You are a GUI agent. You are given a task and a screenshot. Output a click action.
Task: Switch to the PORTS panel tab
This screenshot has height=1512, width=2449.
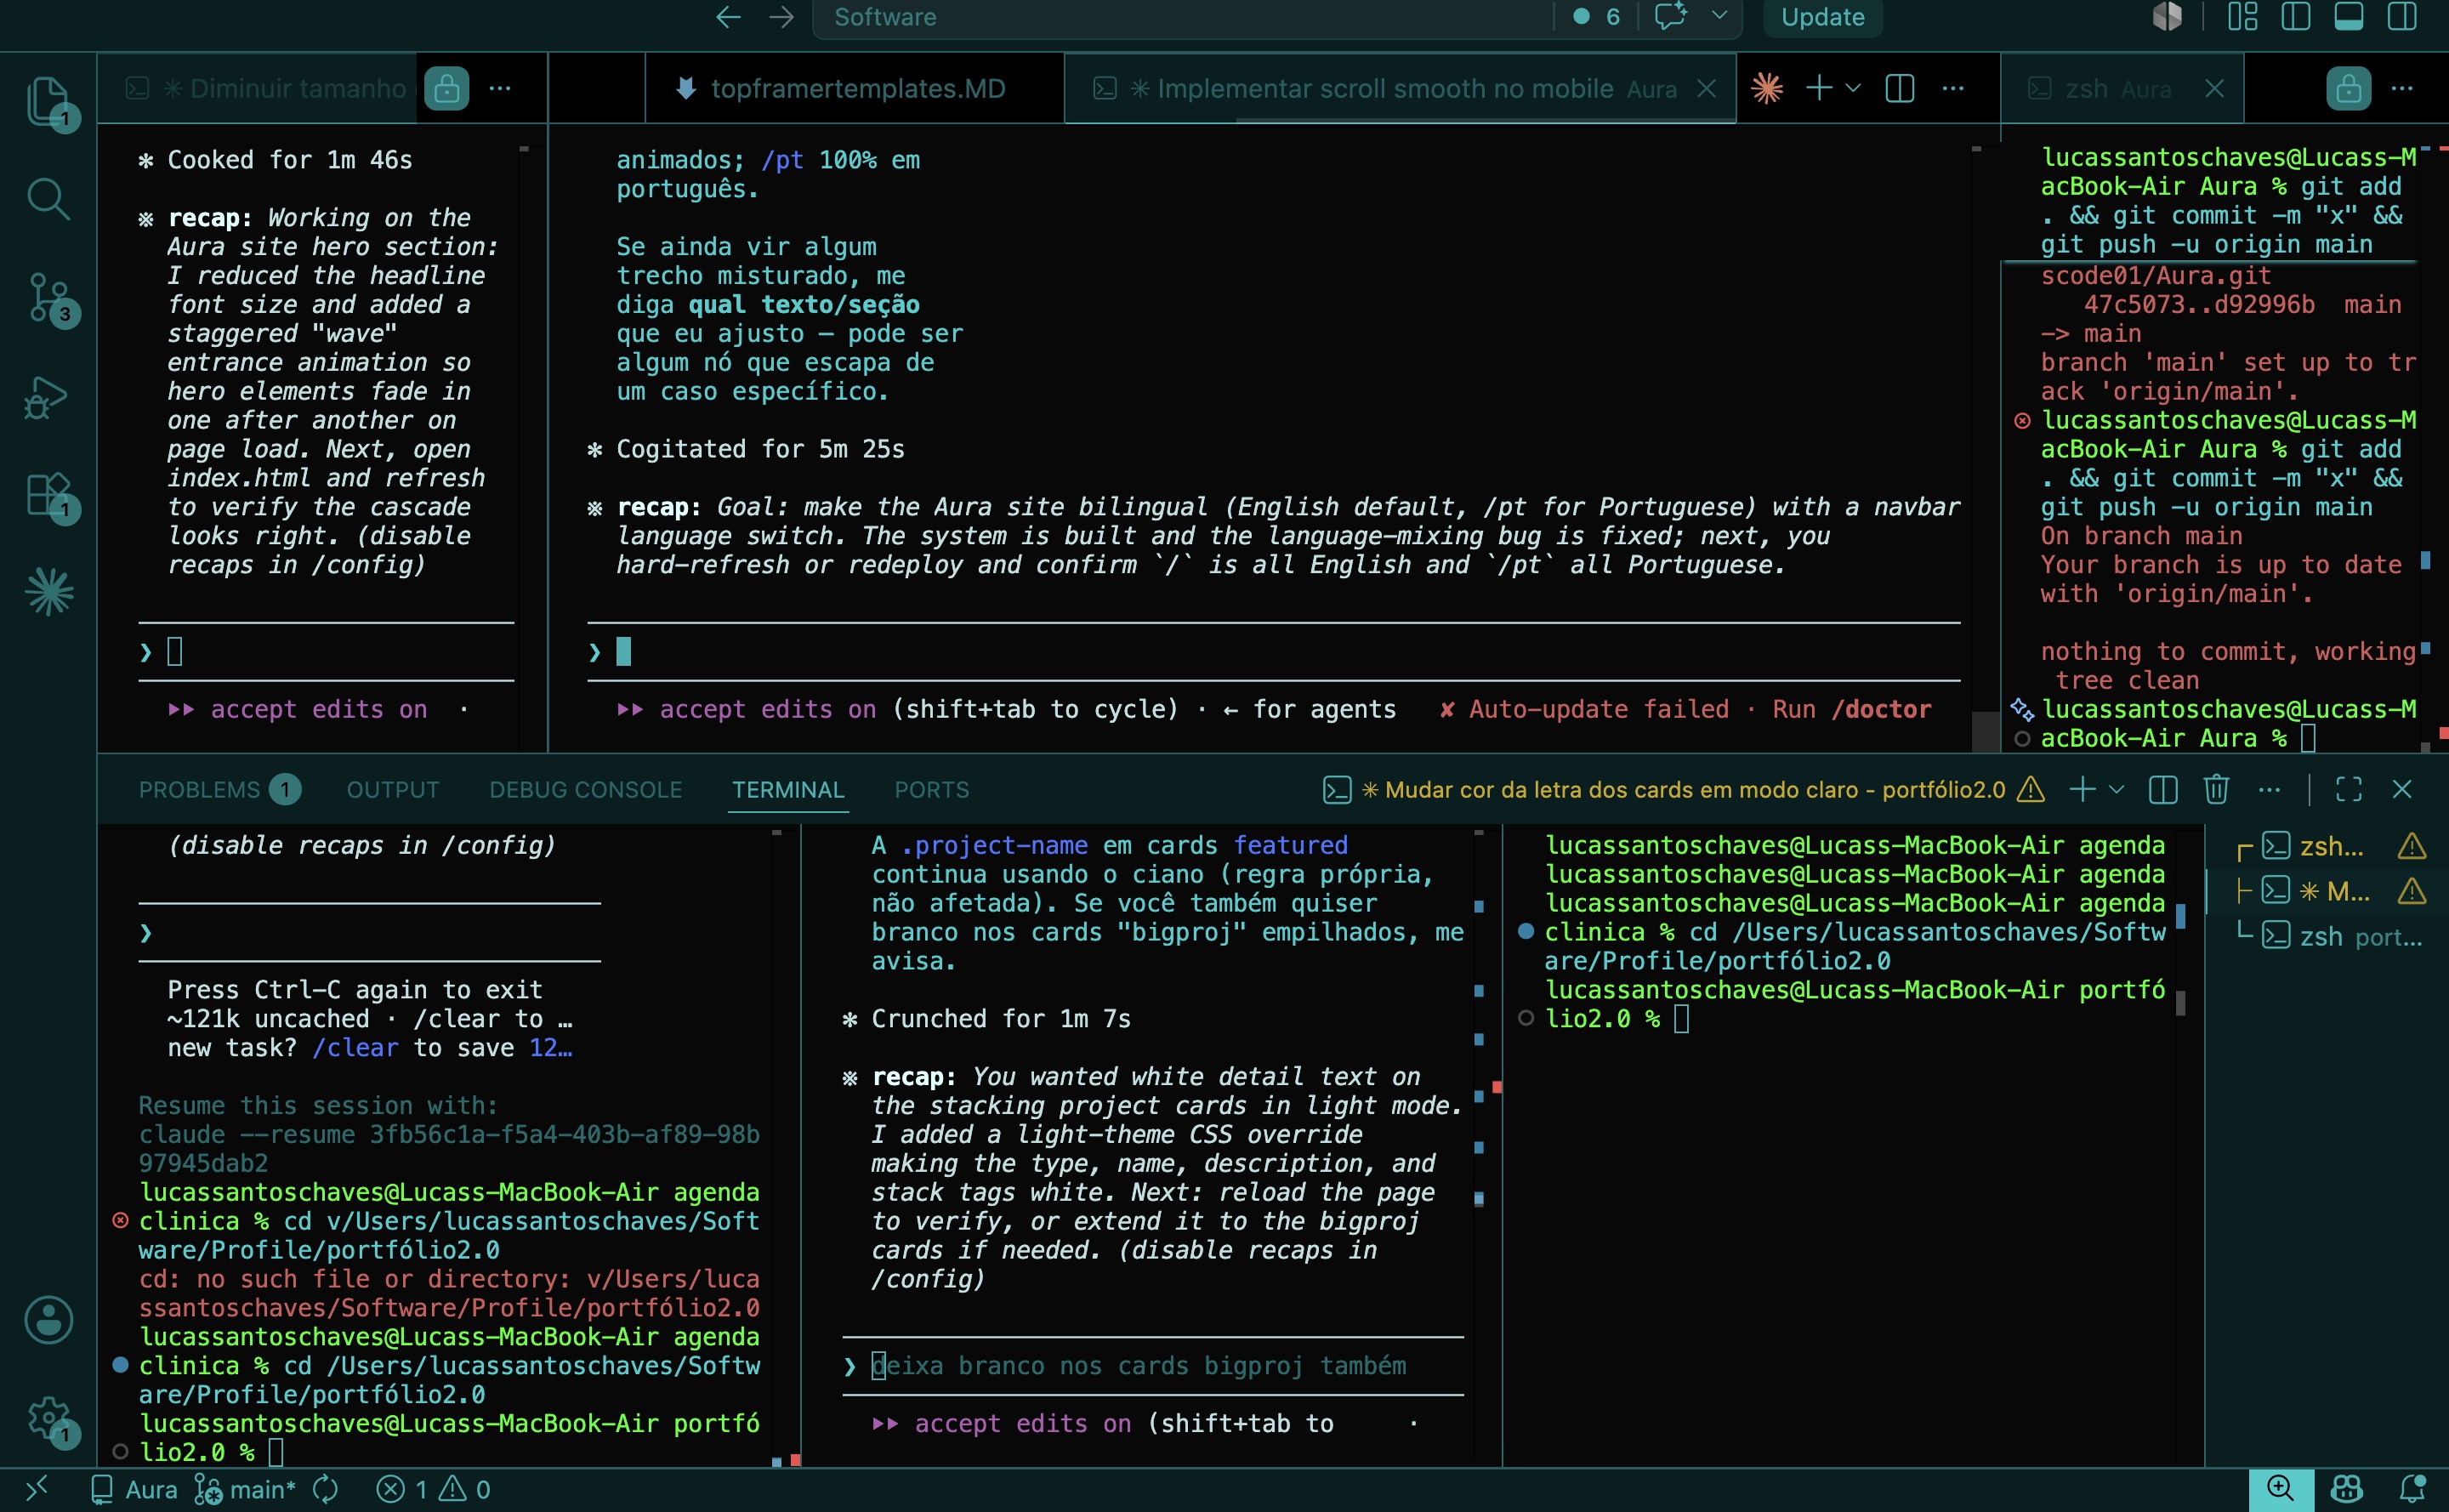tap(932, 790)
